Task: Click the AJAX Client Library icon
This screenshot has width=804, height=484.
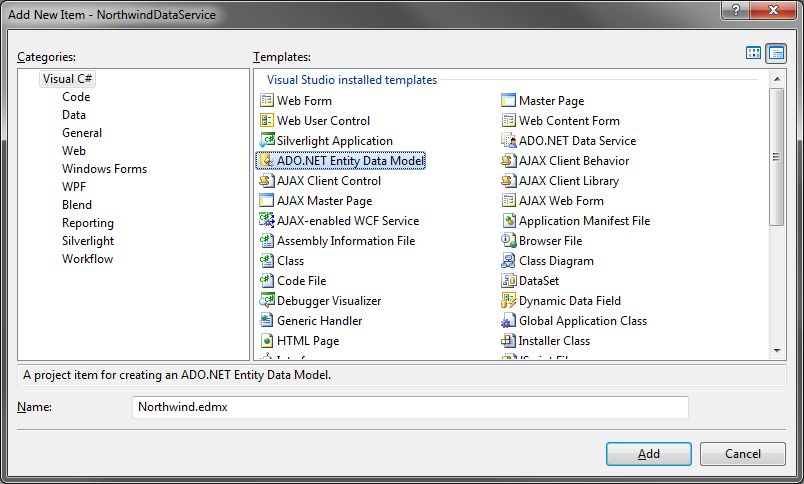Action: [x=508, y=180]
